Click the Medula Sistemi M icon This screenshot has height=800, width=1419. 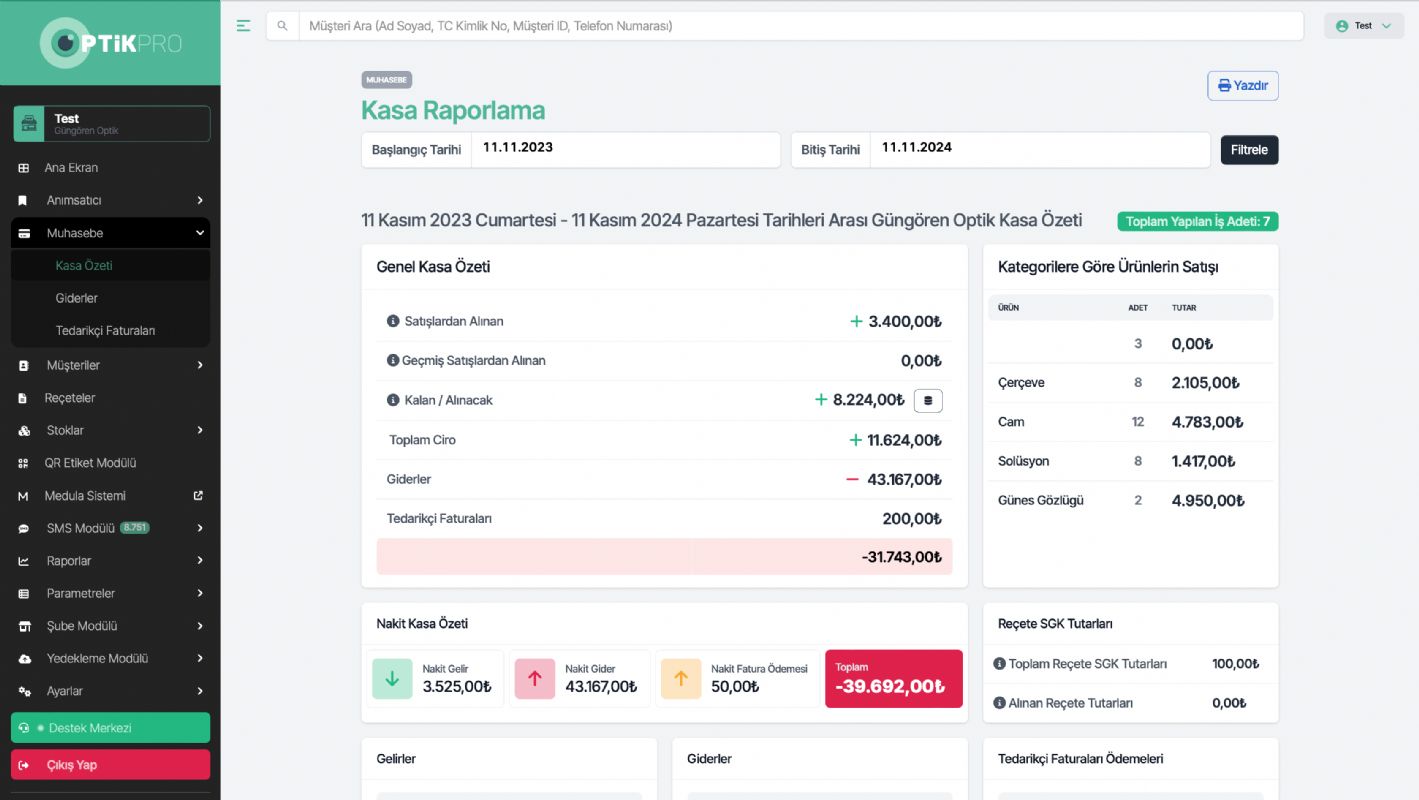pos(23,496)
